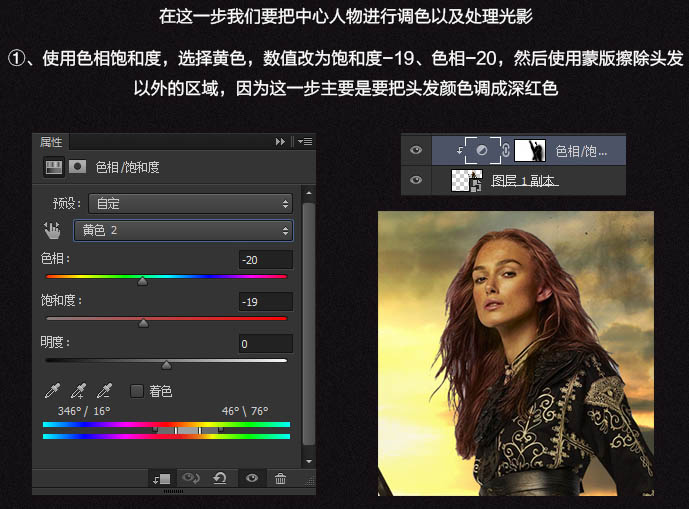Click the scrollbar down arrow in Properties
Image resolution: width=689 pixels, height=509 pixels.
coord(309,461)
